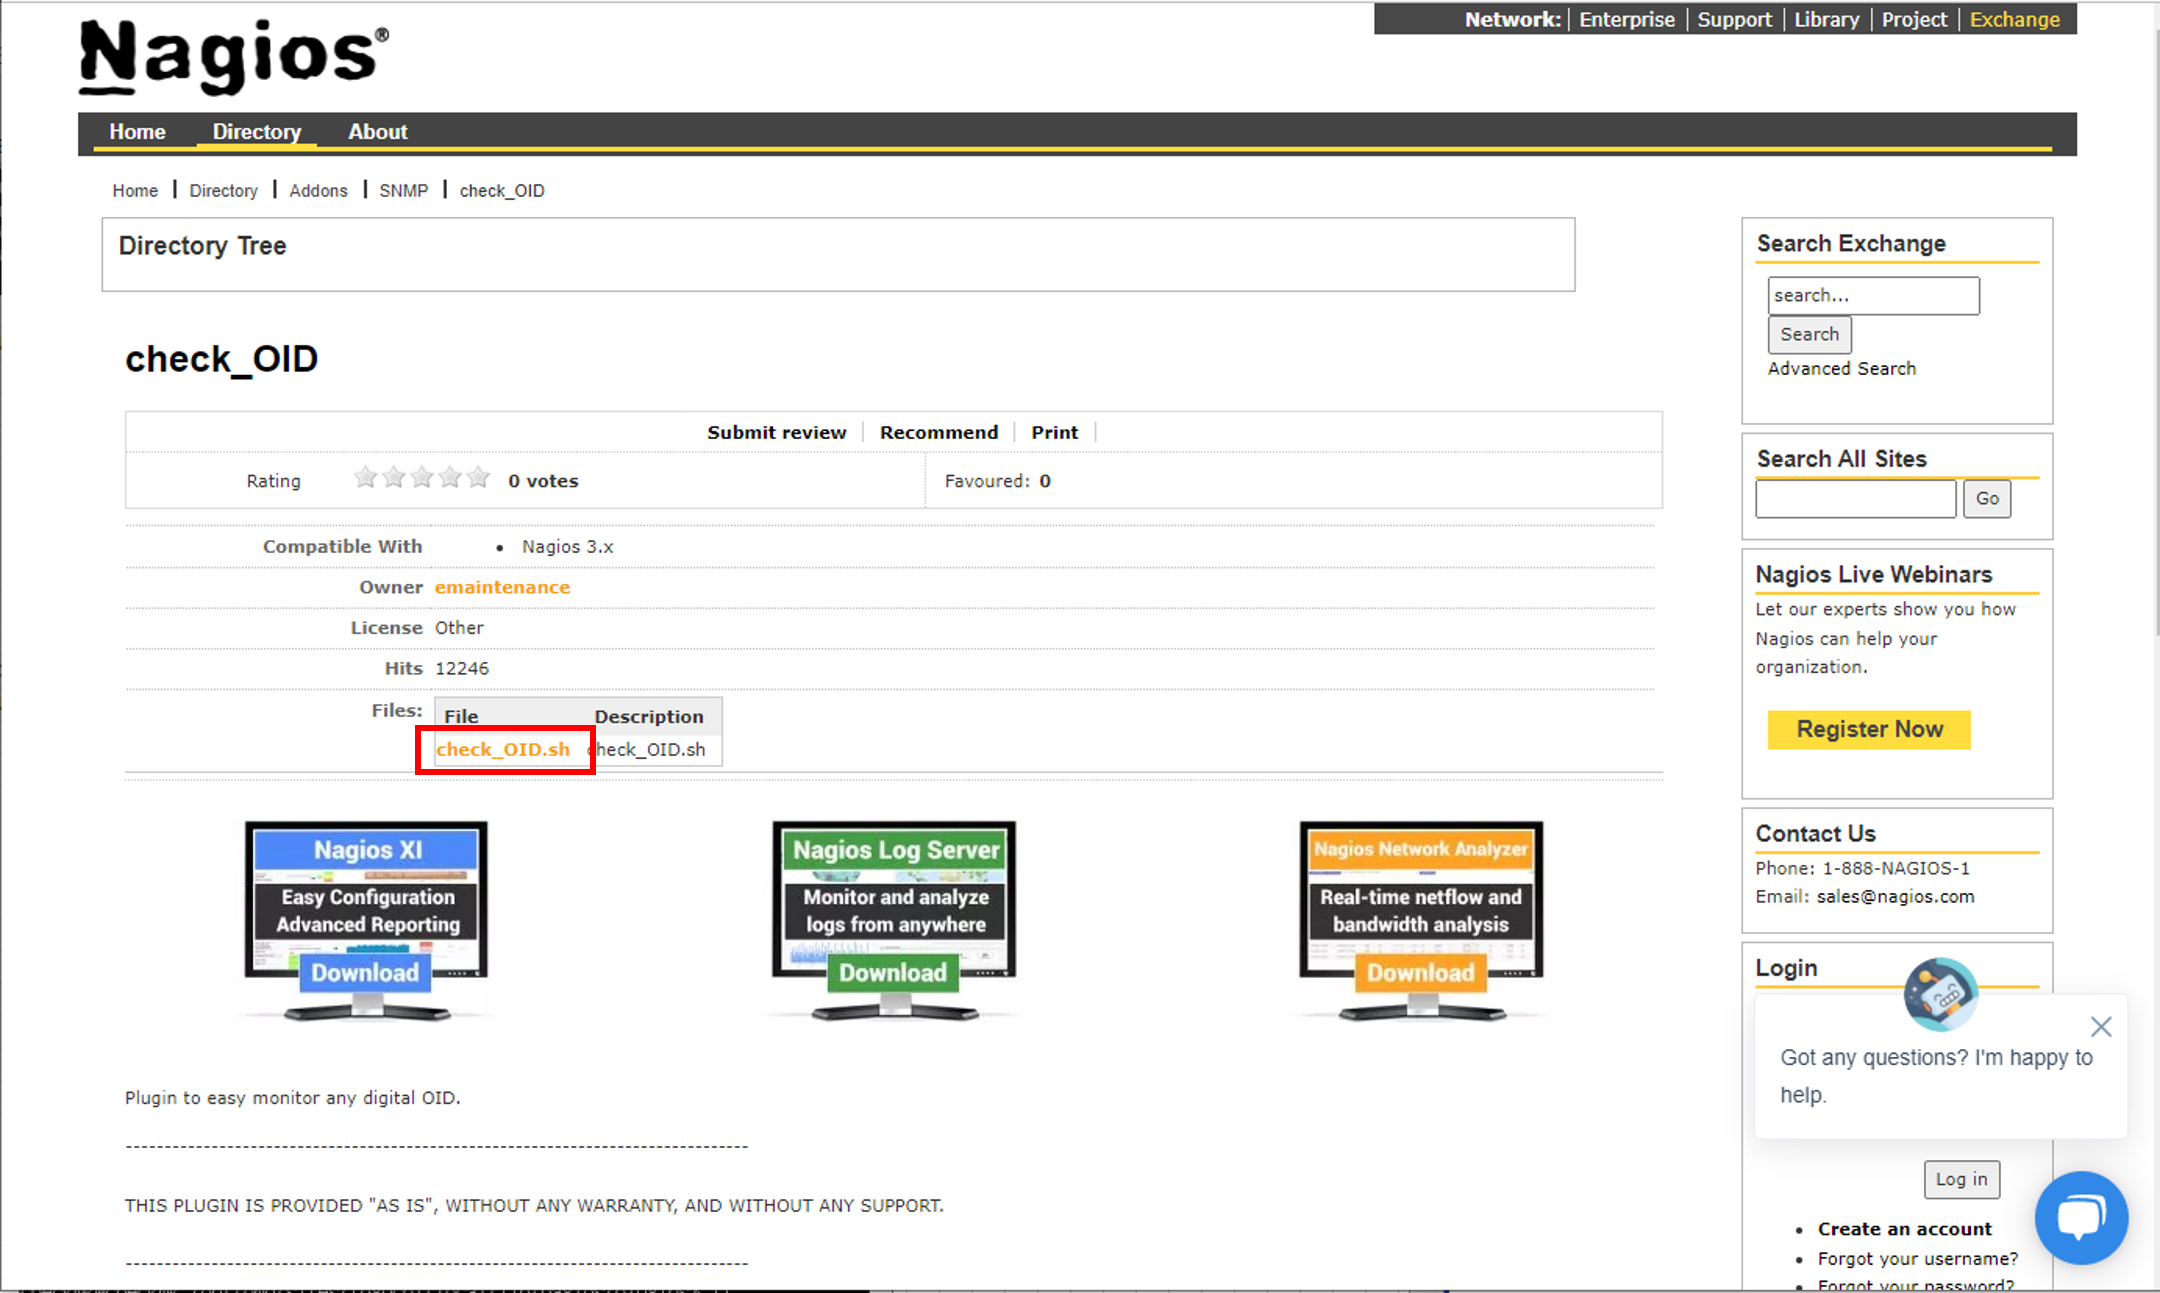Rate with the third star

422,478
